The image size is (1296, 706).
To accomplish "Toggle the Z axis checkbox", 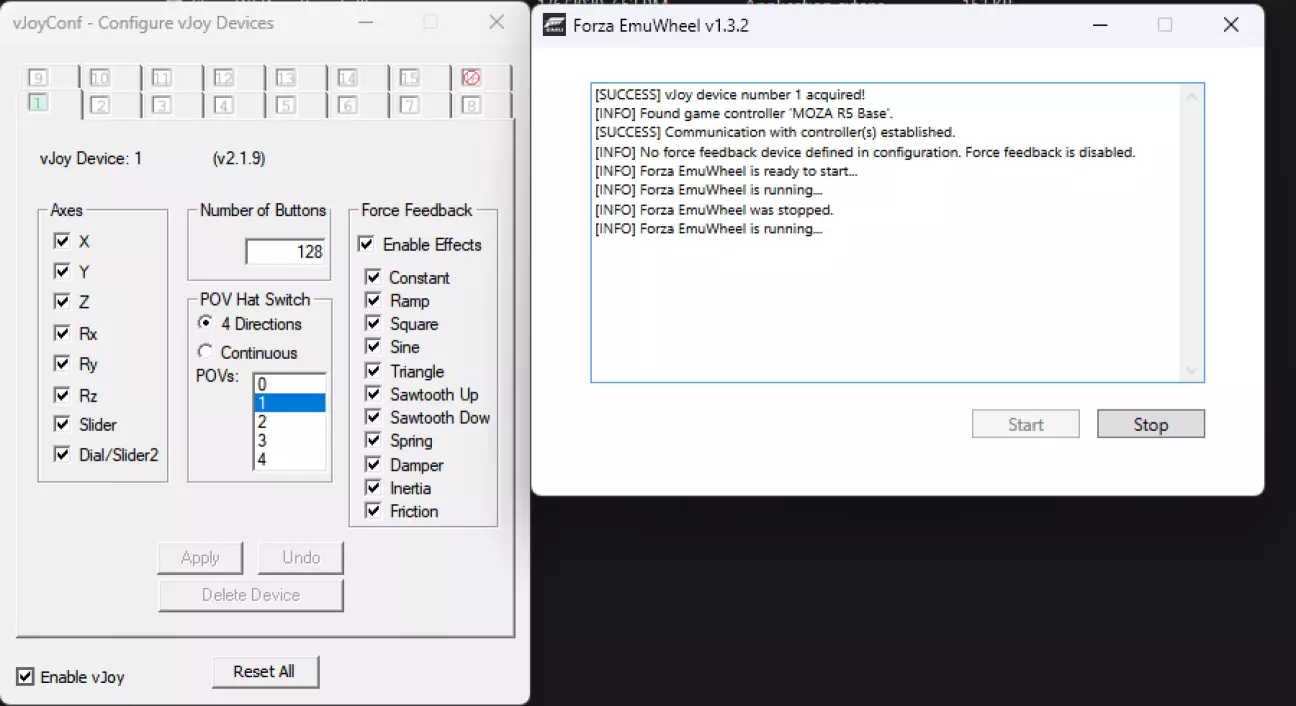I will [62, 301].
